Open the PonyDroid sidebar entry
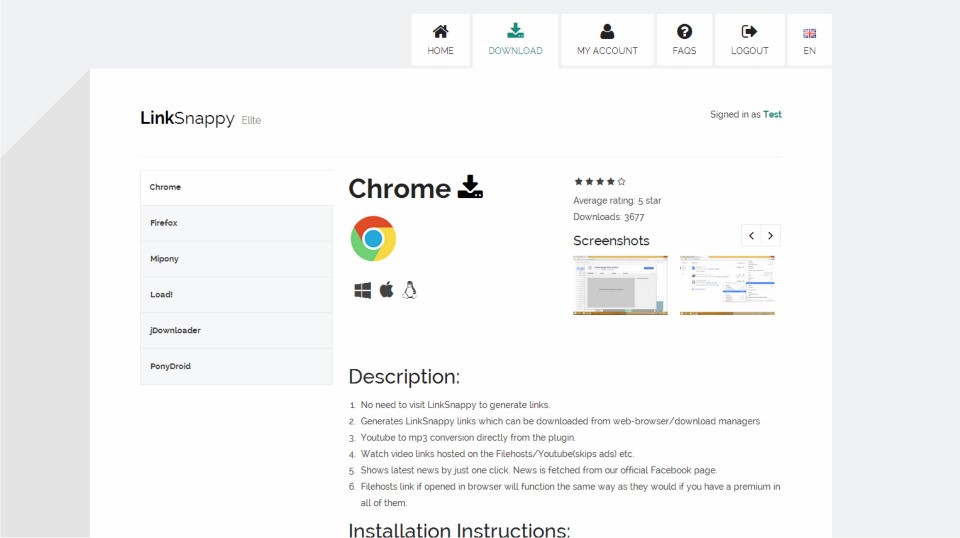Image resolution: width=960 pixels, height=538 pixels. click(x=236, y=367)
